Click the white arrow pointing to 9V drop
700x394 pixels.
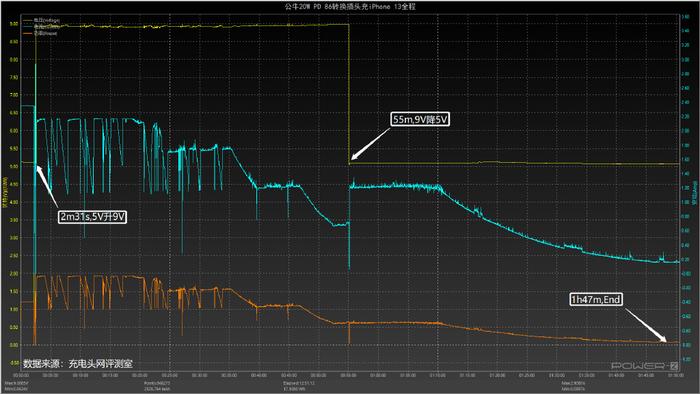(x=370, y=144)
